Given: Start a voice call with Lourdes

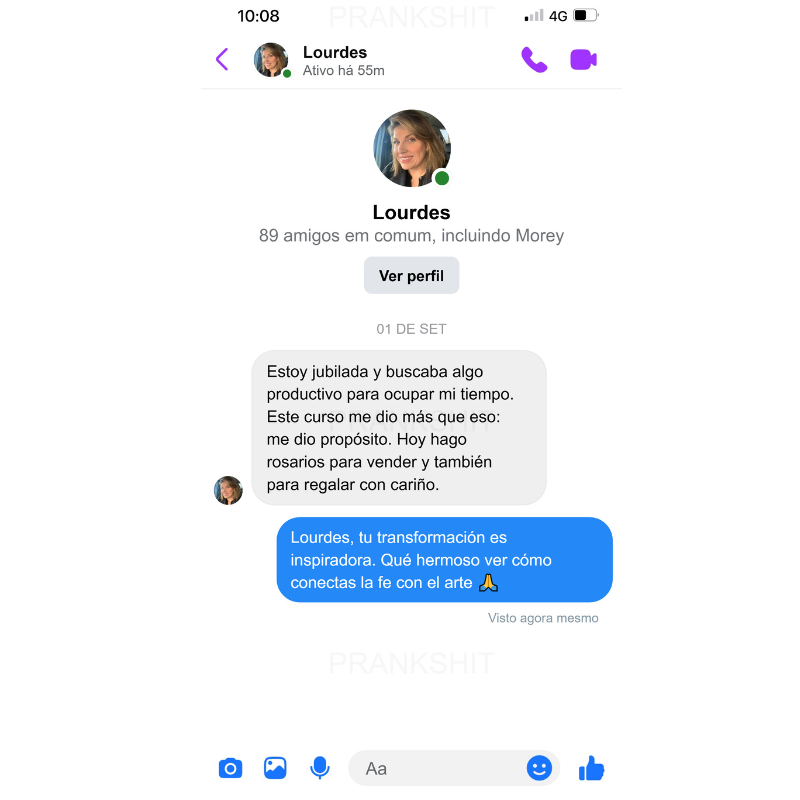Looking at the screenshot, I should 534,60.
